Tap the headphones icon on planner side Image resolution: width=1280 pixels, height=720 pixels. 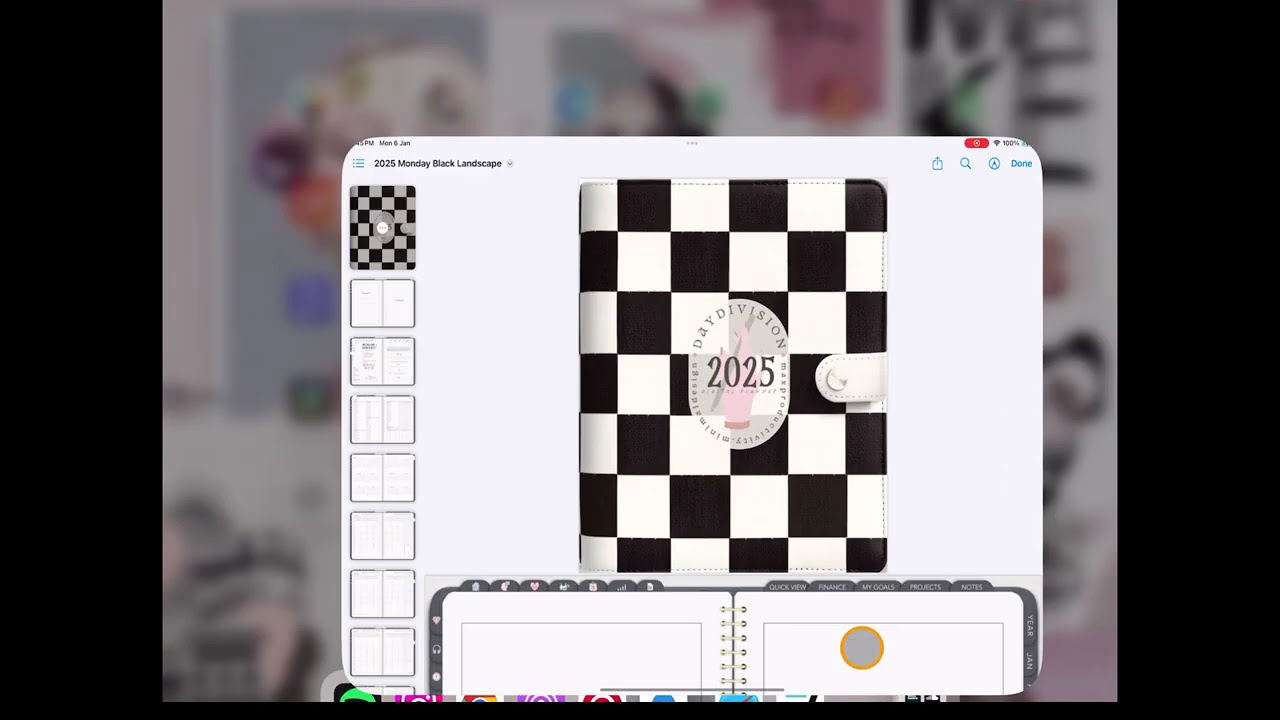[436, 649]
